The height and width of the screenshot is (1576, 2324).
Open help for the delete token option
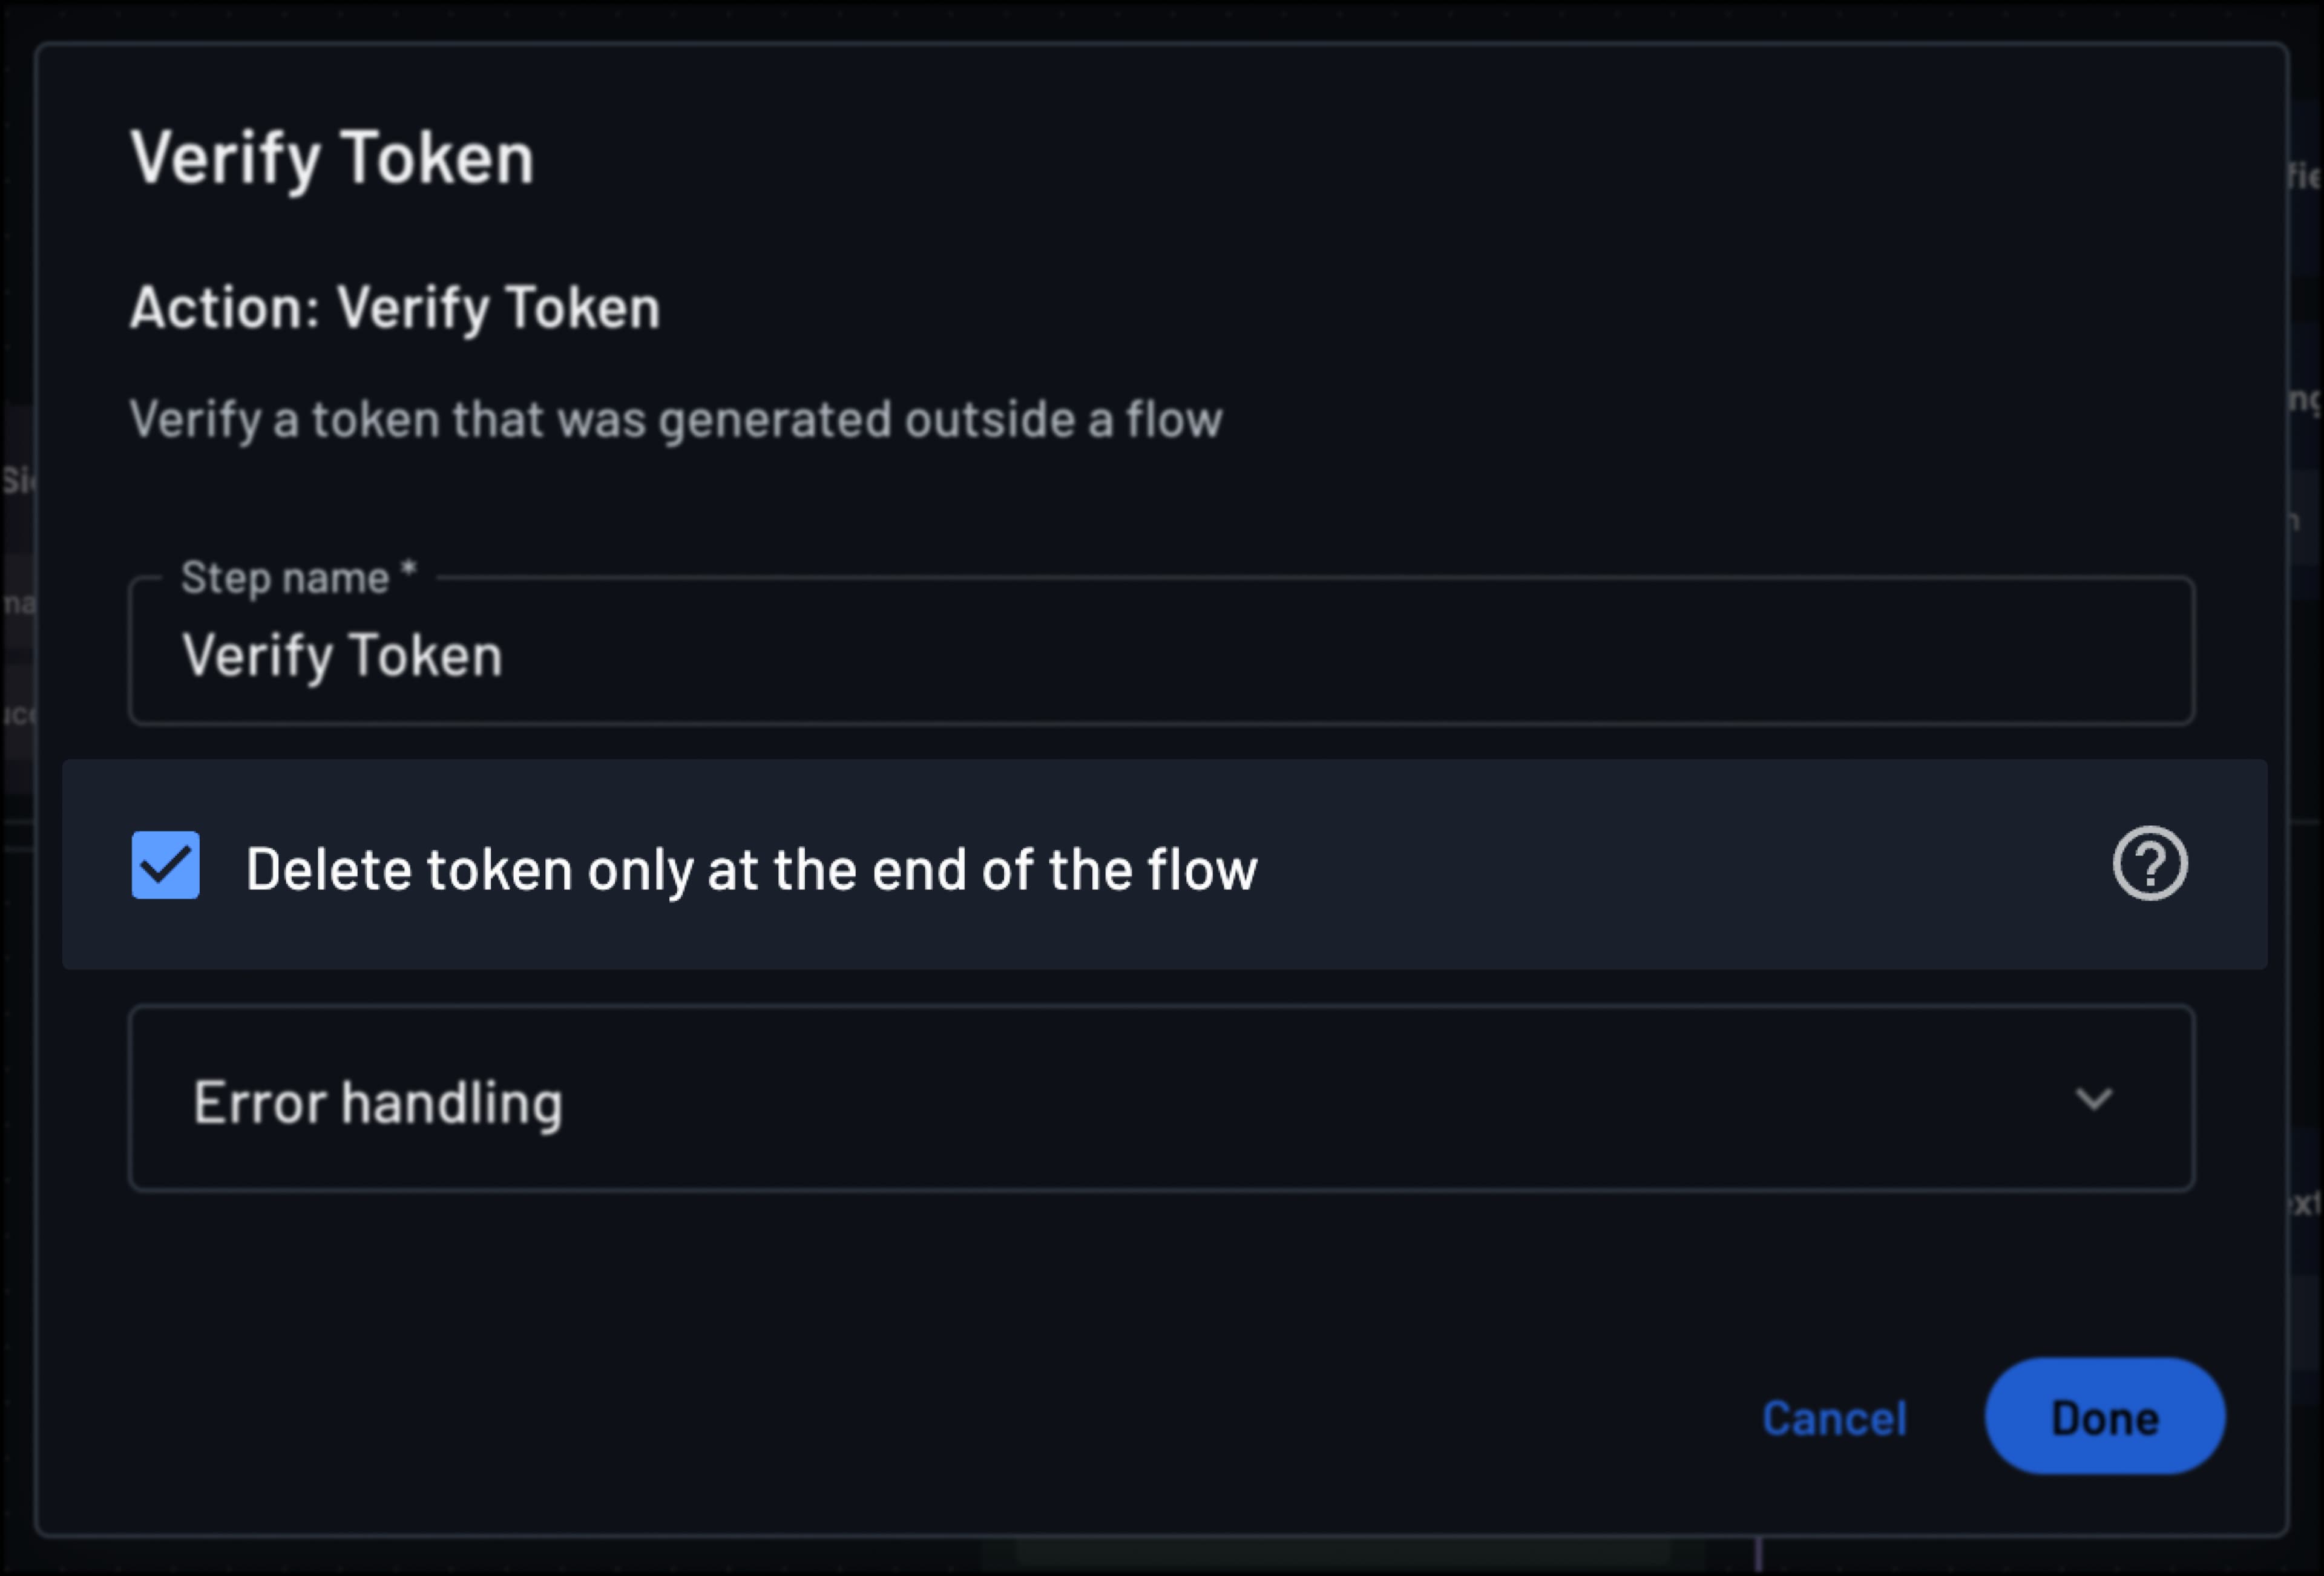point(2150,863)
